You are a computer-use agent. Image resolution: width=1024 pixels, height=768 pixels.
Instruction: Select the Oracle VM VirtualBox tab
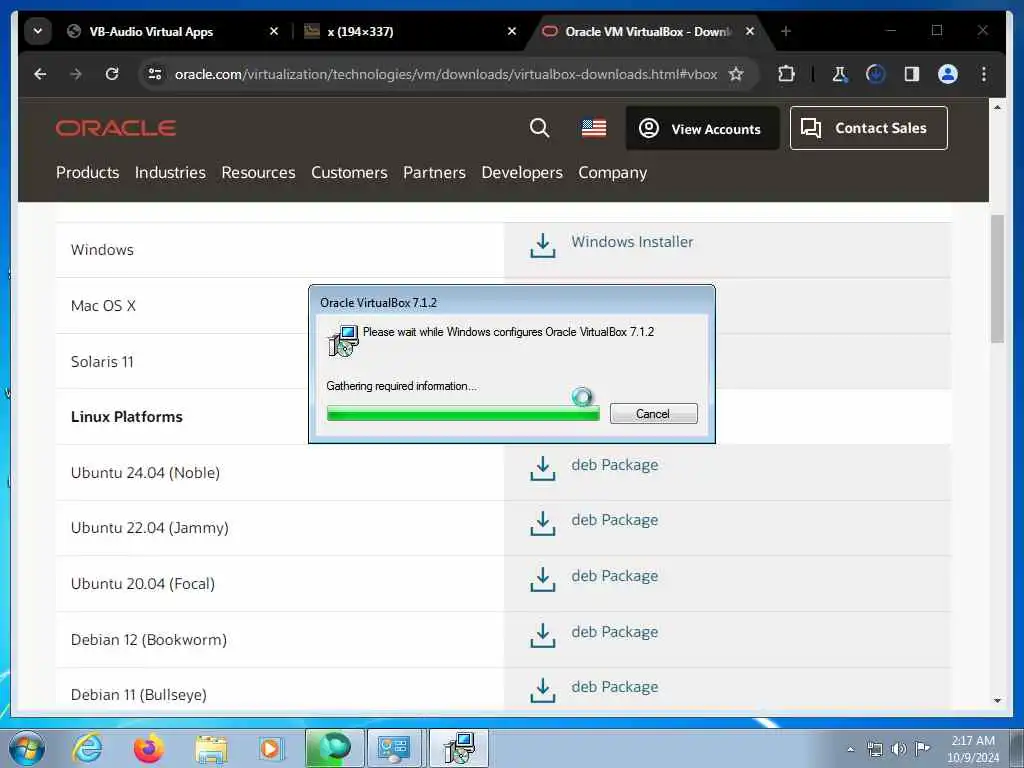[x=648, y=31]
